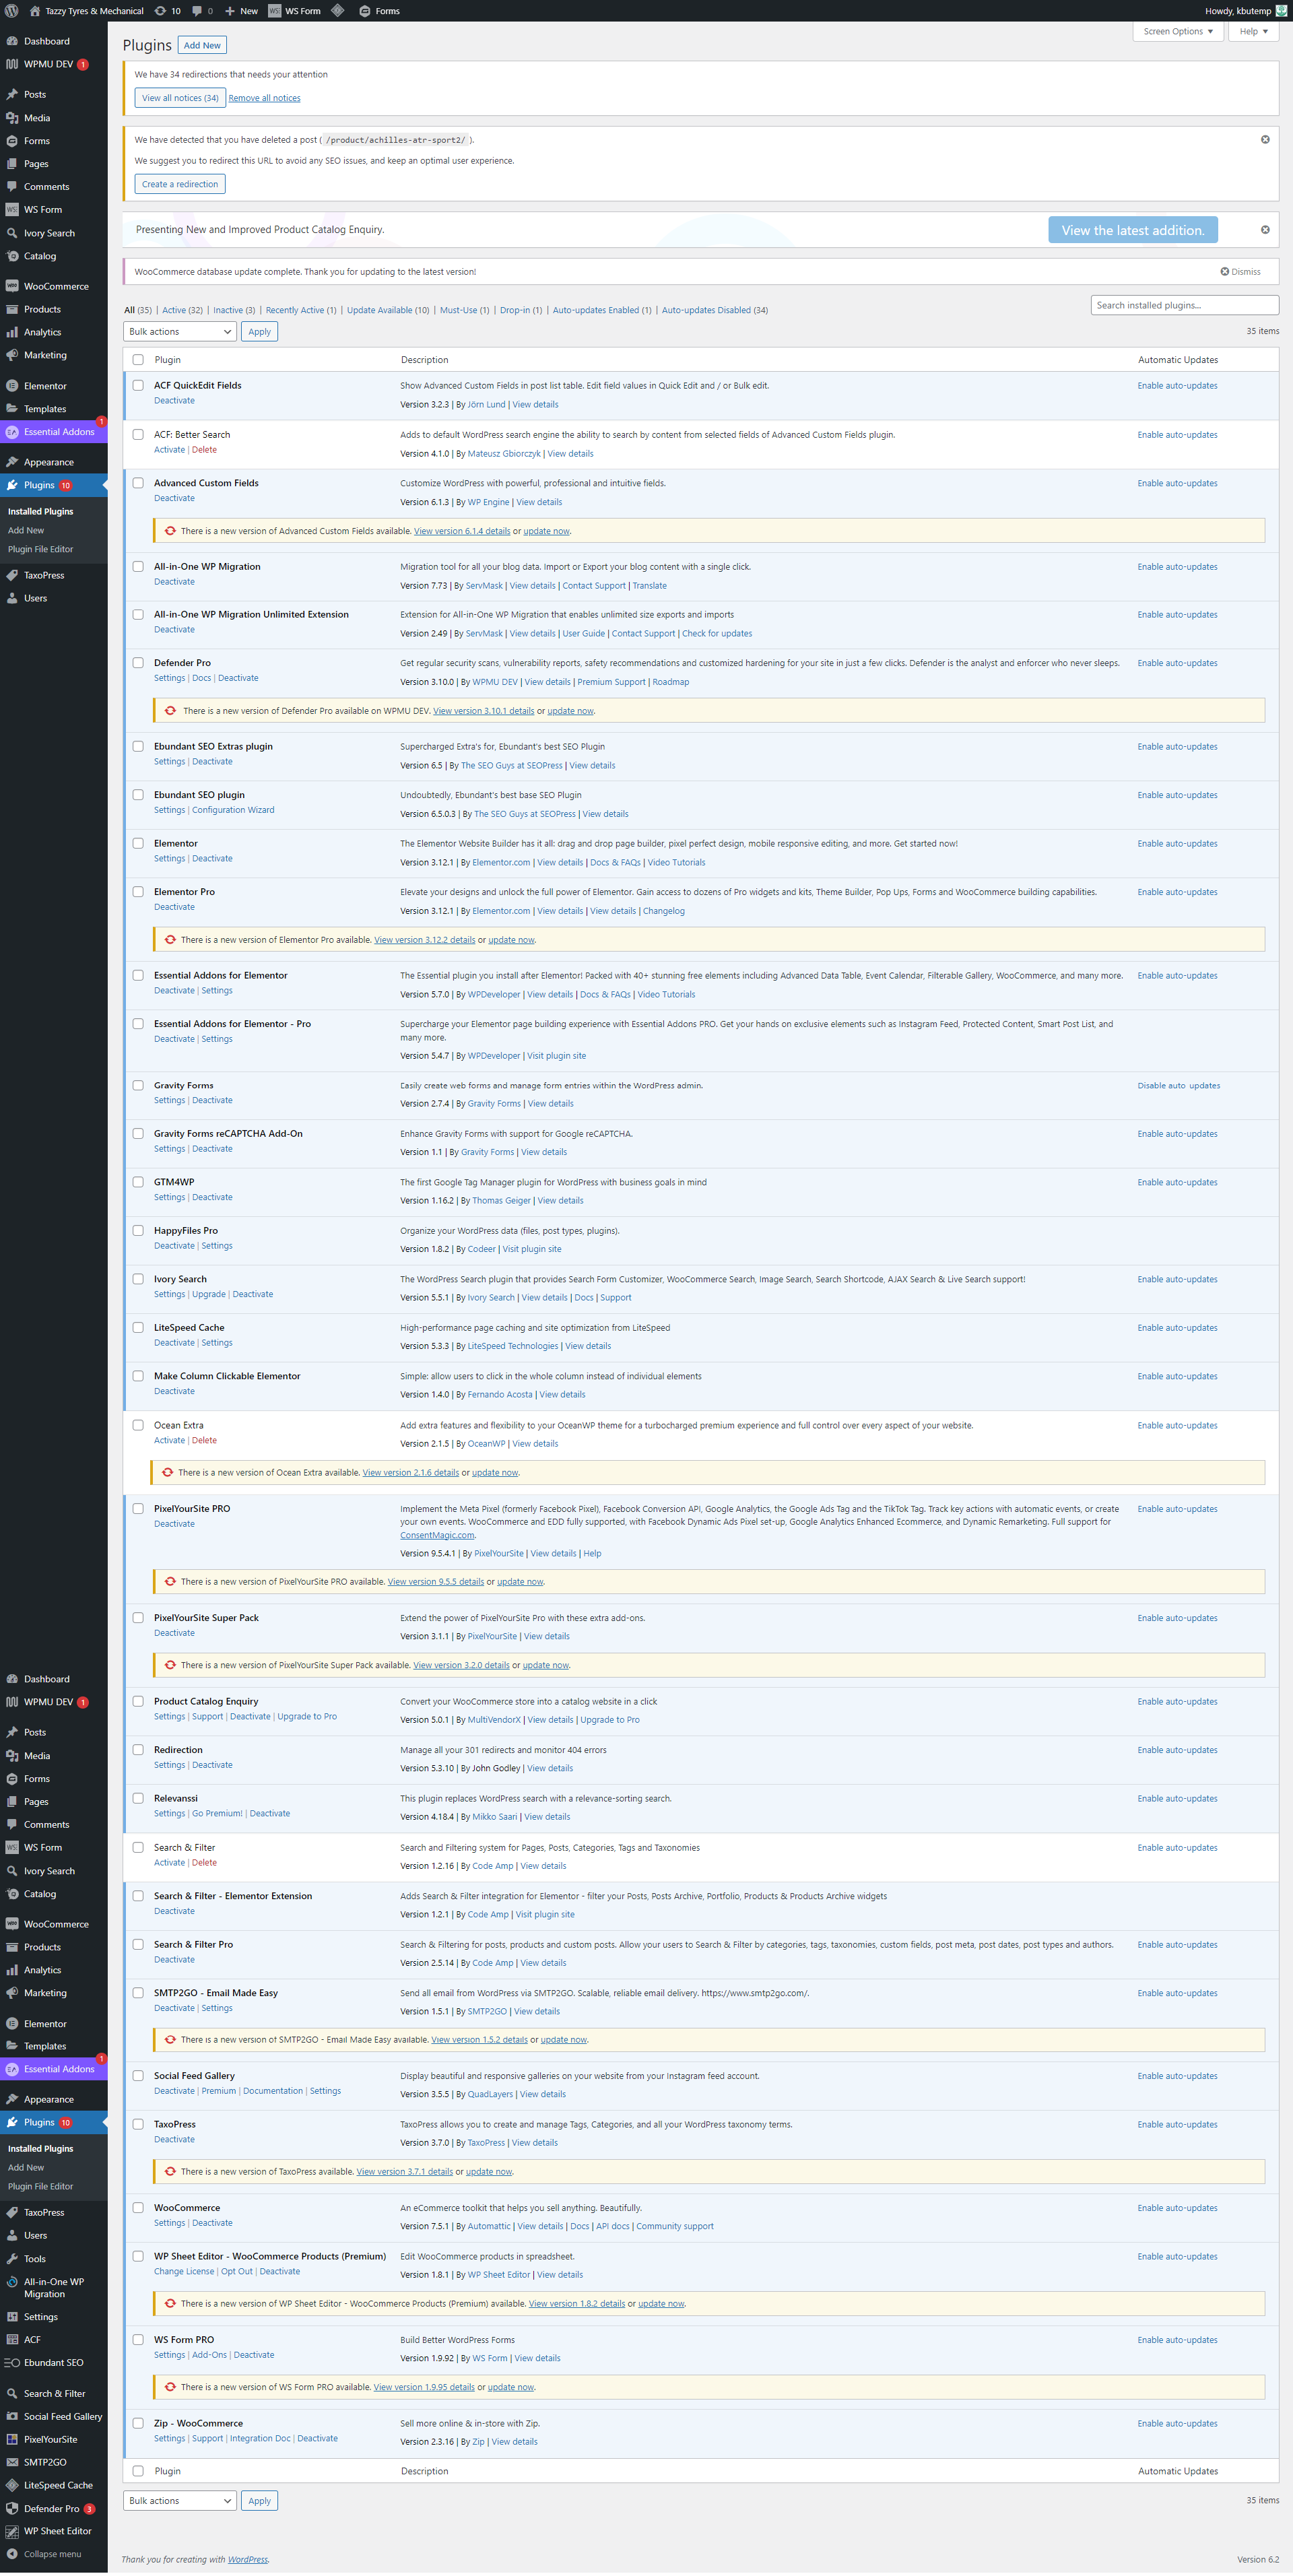Open Elementor from the top sidebar menu

[x=45, y=386]
